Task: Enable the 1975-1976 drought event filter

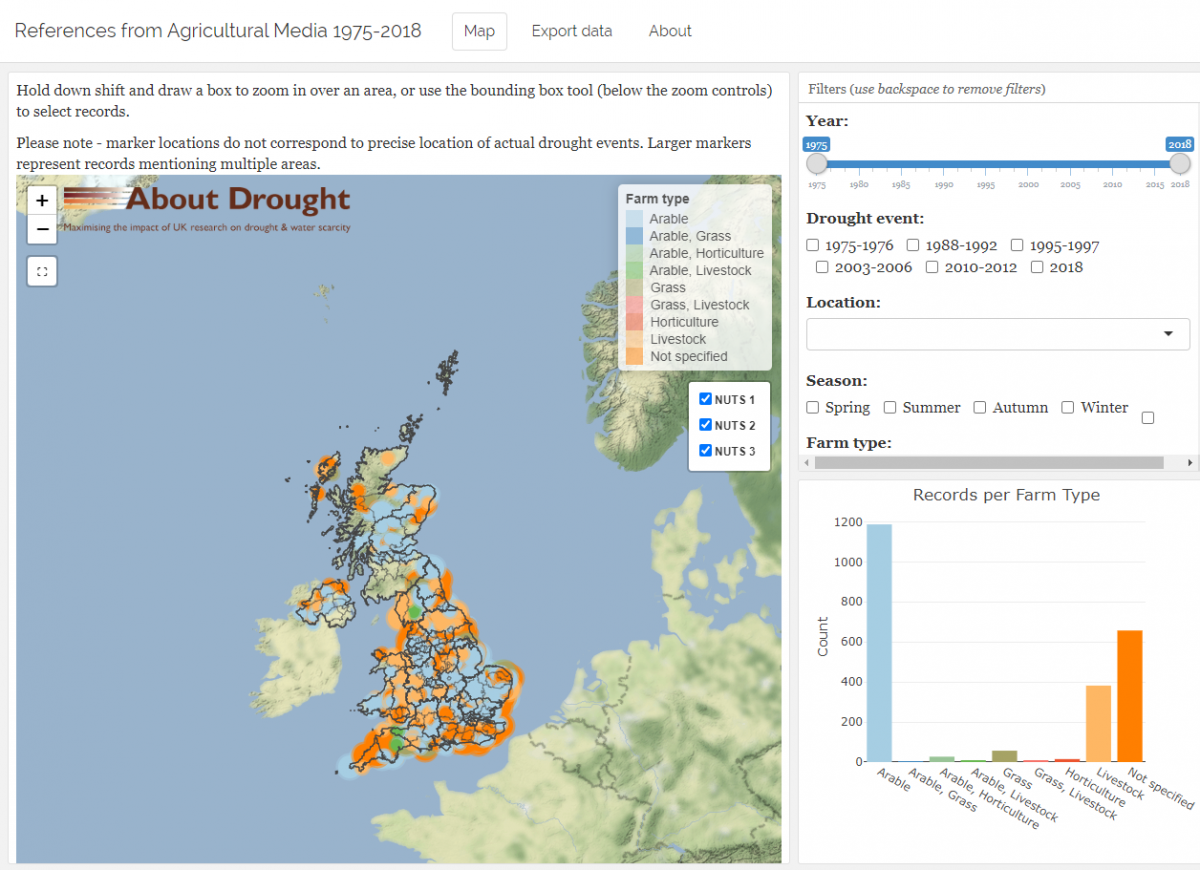Action: point(813,245)
